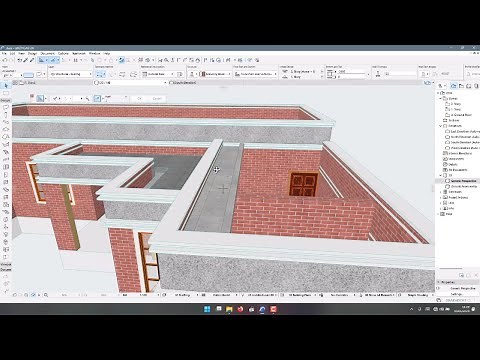Open the Layout Book in Navigator

click(469, 86)
